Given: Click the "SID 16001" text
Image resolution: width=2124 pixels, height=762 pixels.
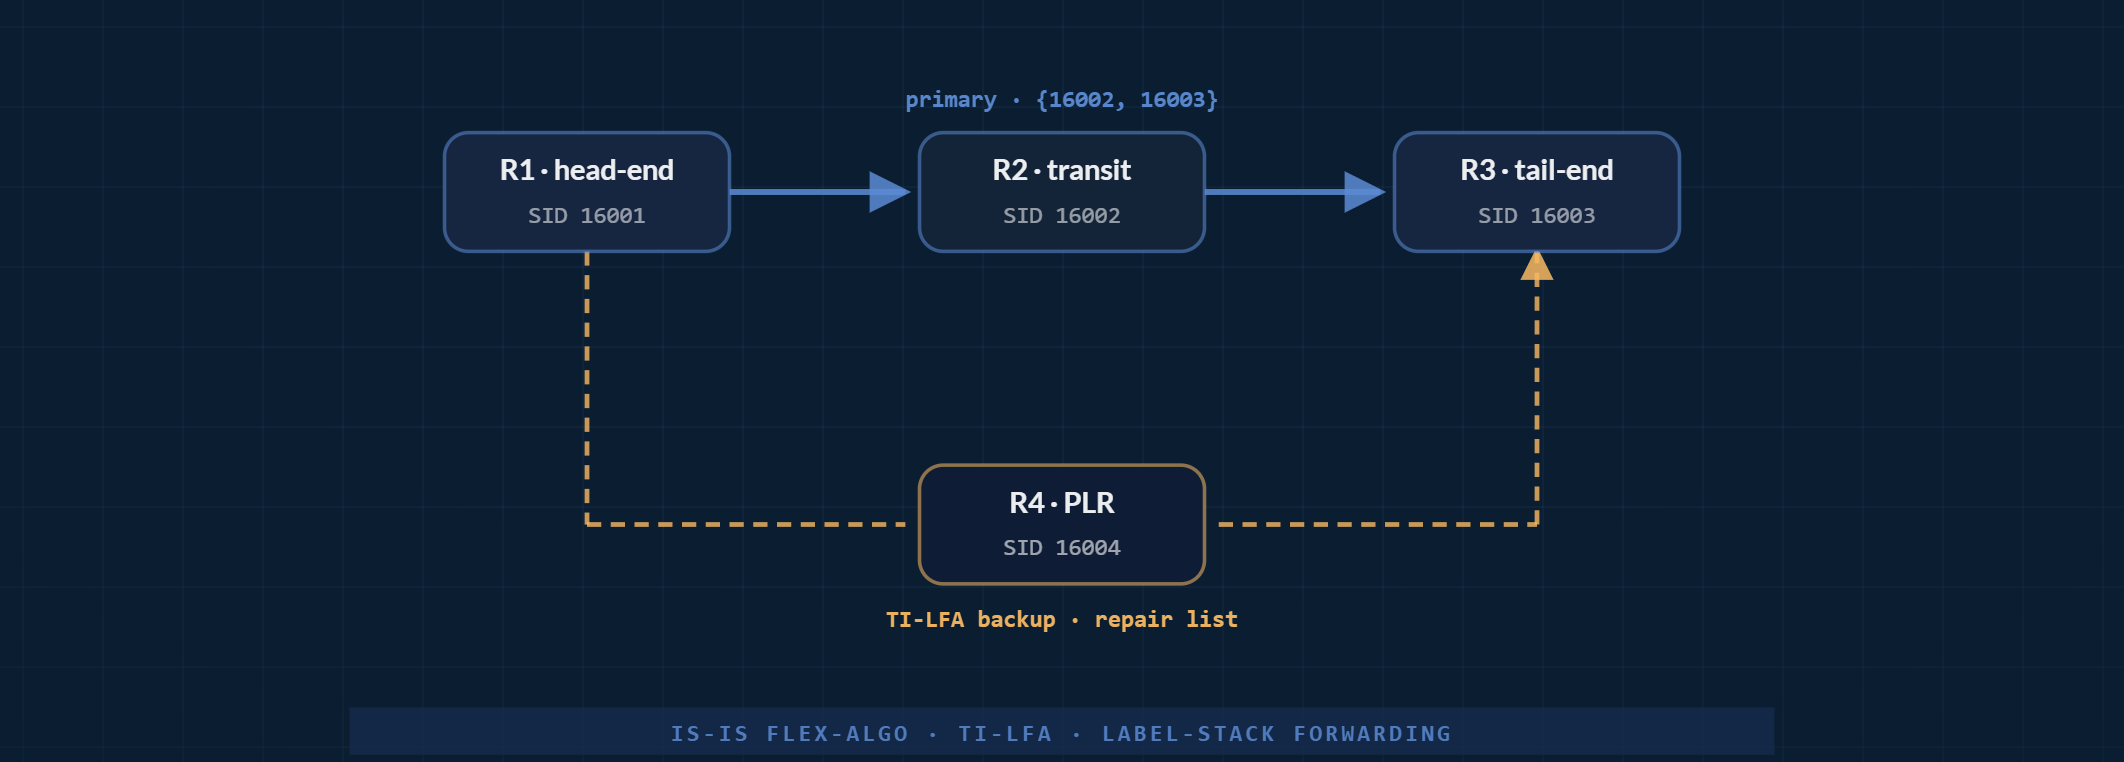Looking at the screenshot, I should (587, 216).
